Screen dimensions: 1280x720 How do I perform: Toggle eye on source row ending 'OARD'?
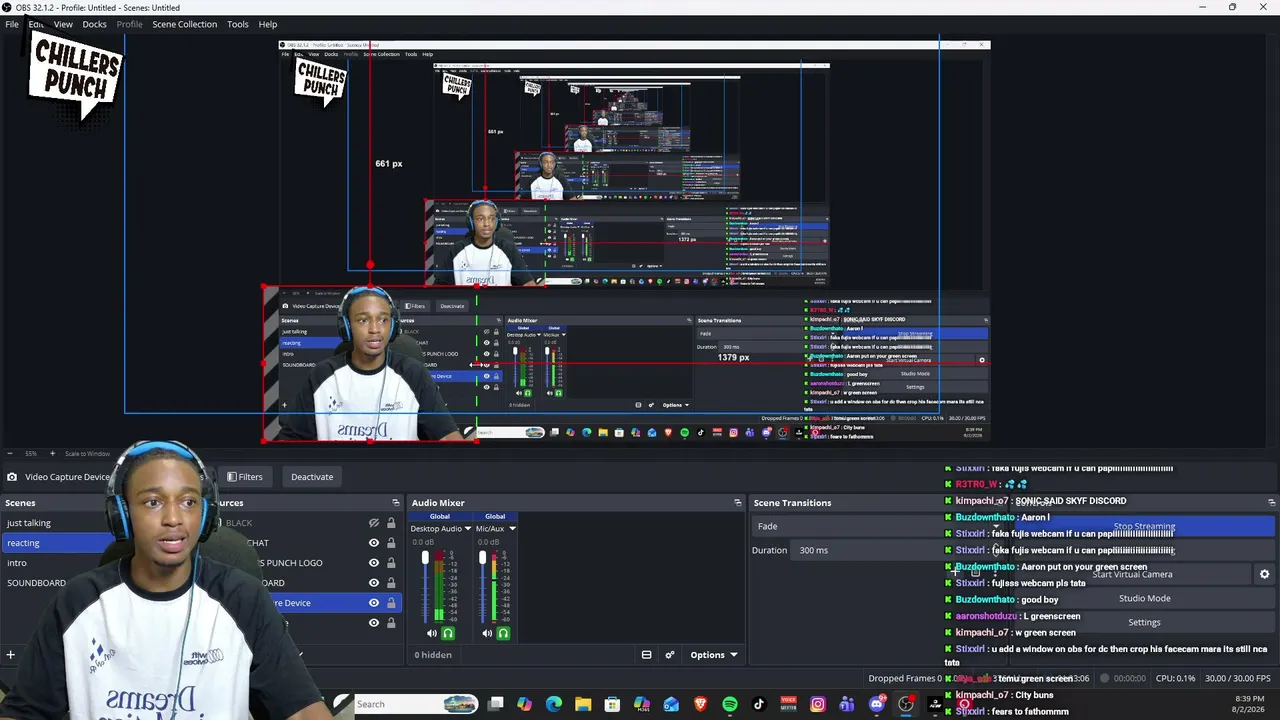coord(374,583)
